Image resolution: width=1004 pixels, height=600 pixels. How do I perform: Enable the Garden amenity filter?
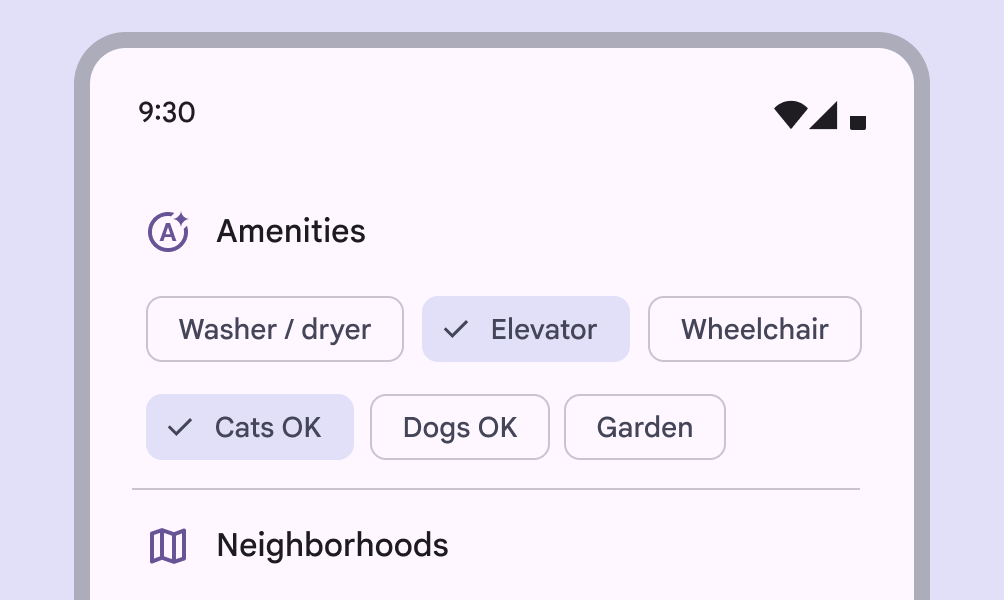tap(644, 427)
